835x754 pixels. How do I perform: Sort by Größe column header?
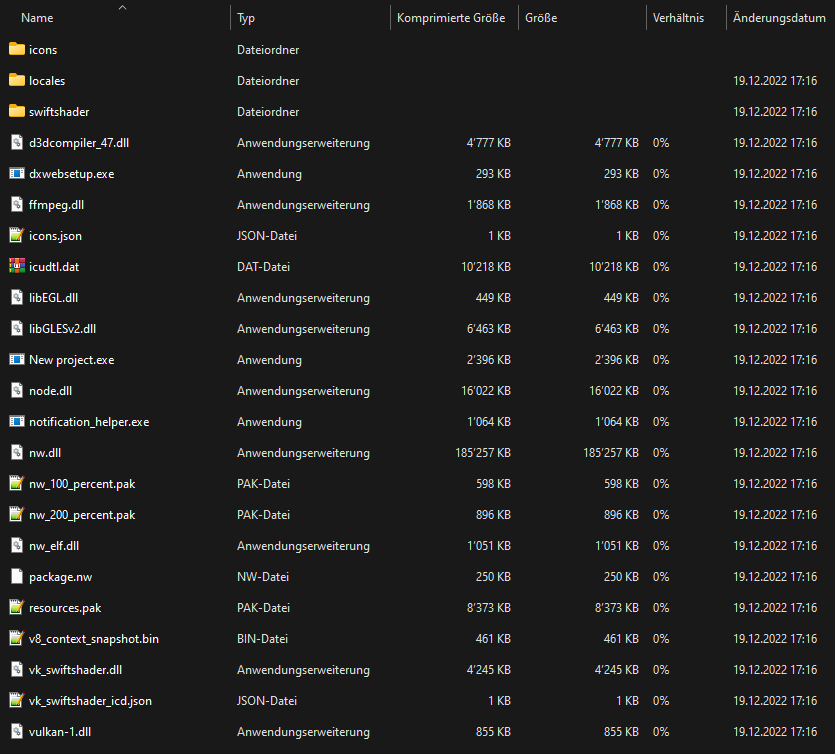coord(541,18)
